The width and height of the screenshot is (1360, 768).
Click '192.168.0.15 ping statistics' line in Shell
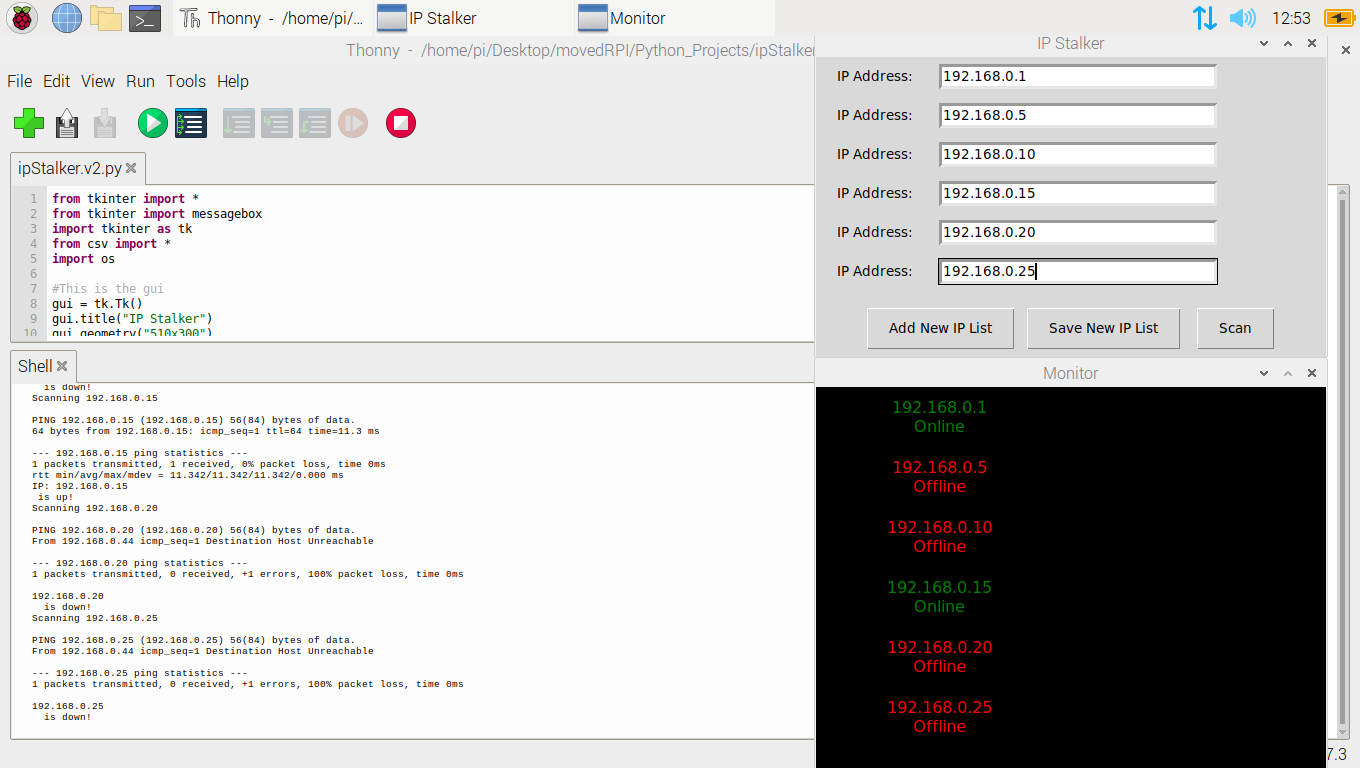coord(140,453)
